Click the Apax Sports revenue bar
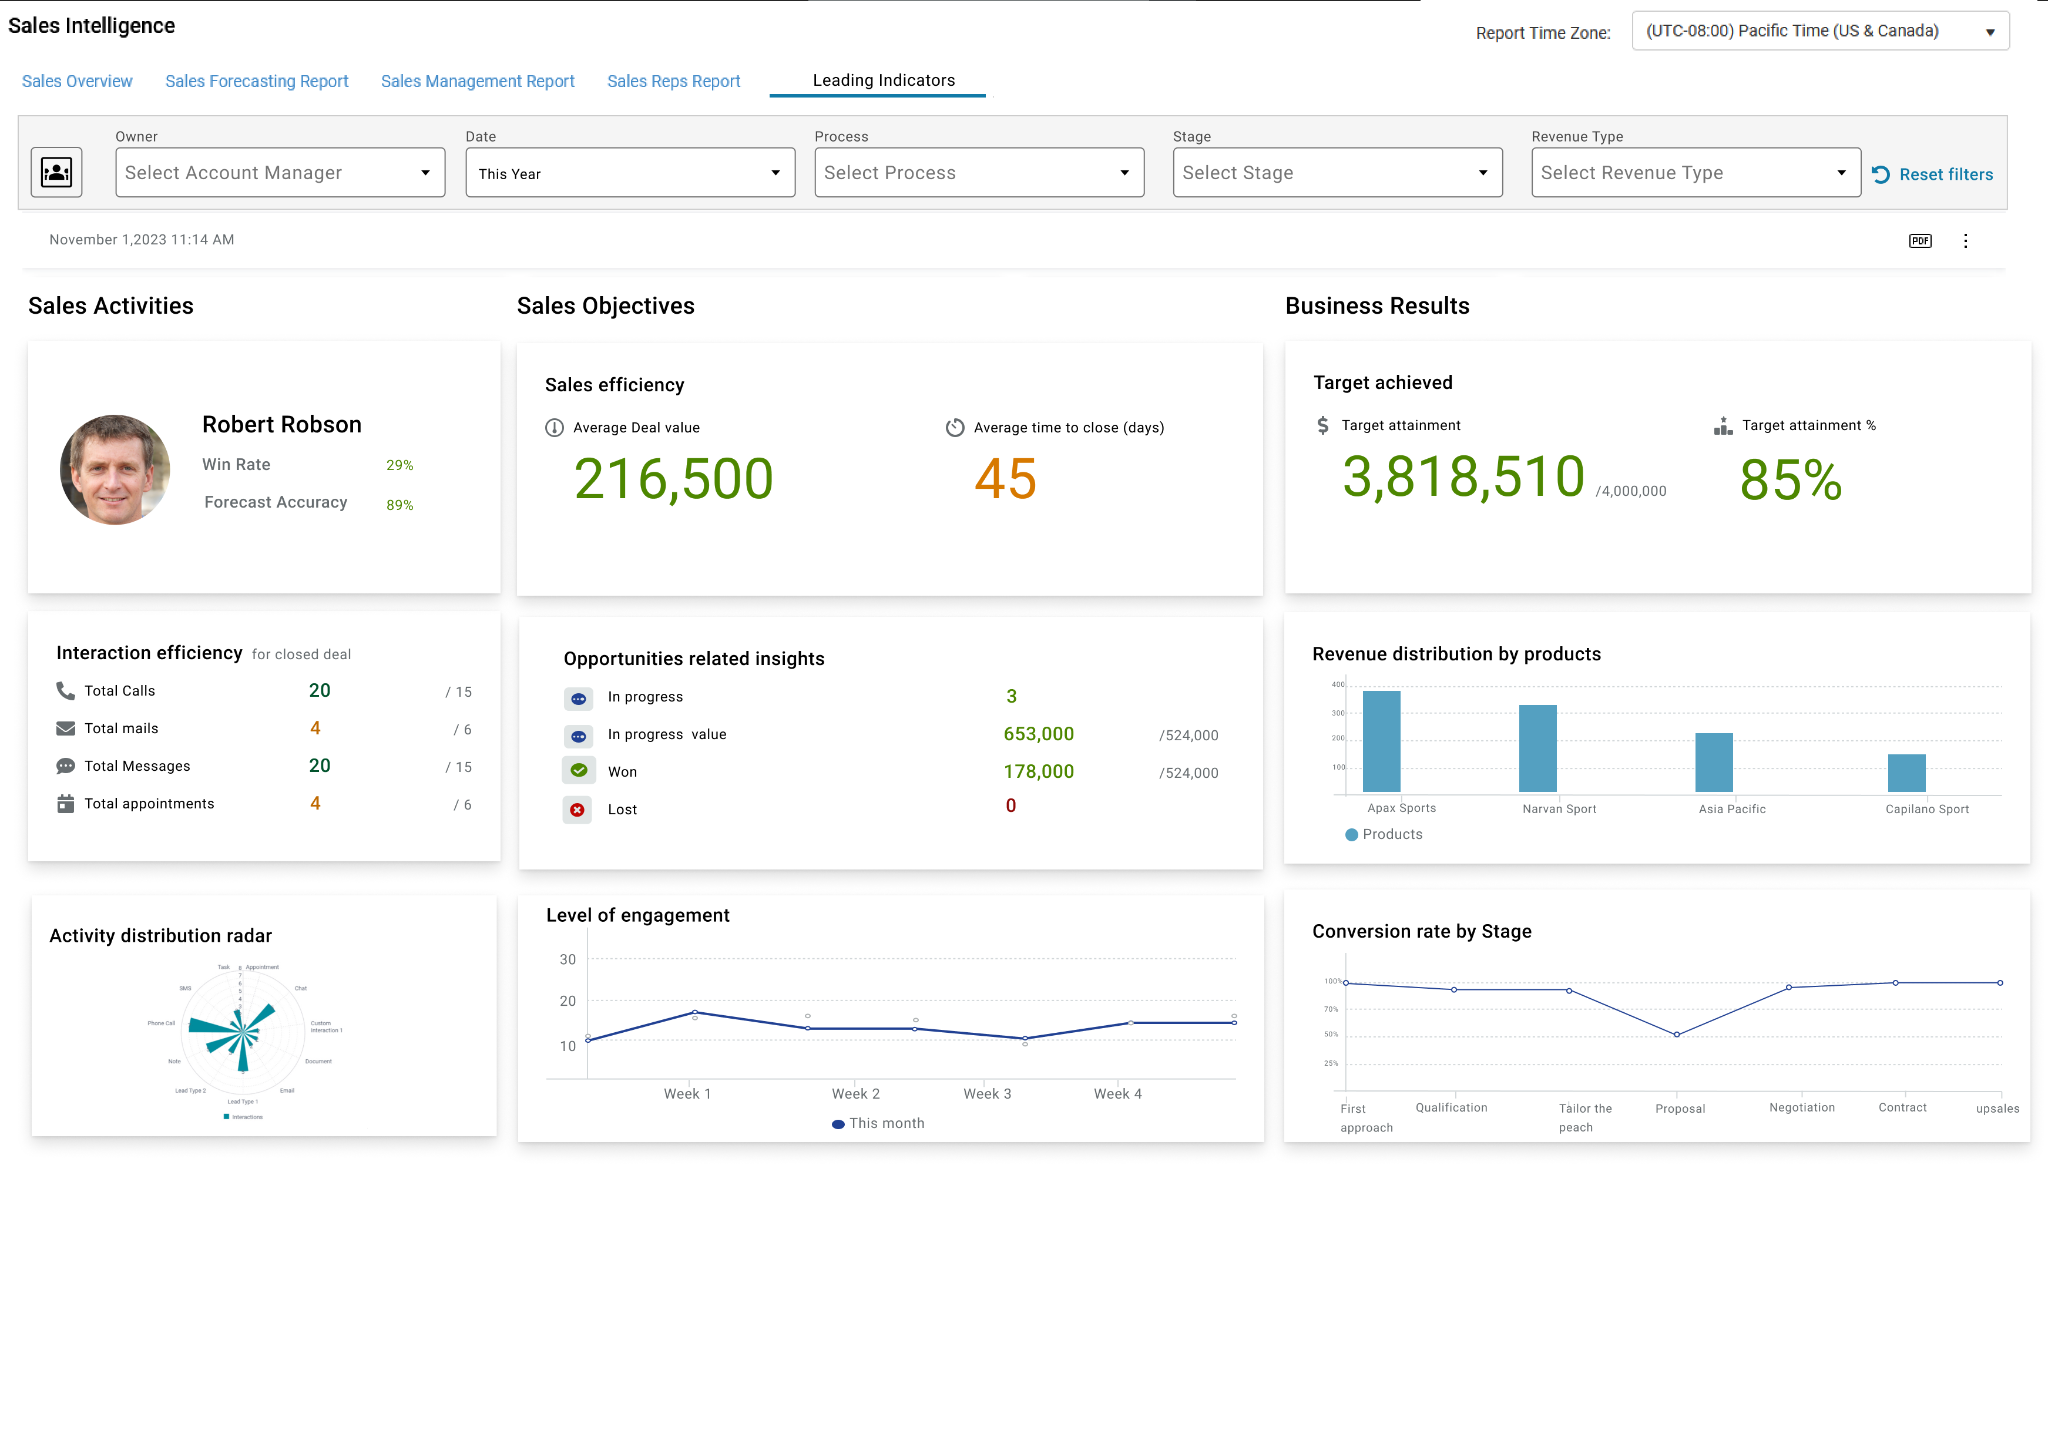This screenshot has width=2048, height=1455. [1381, 741]
